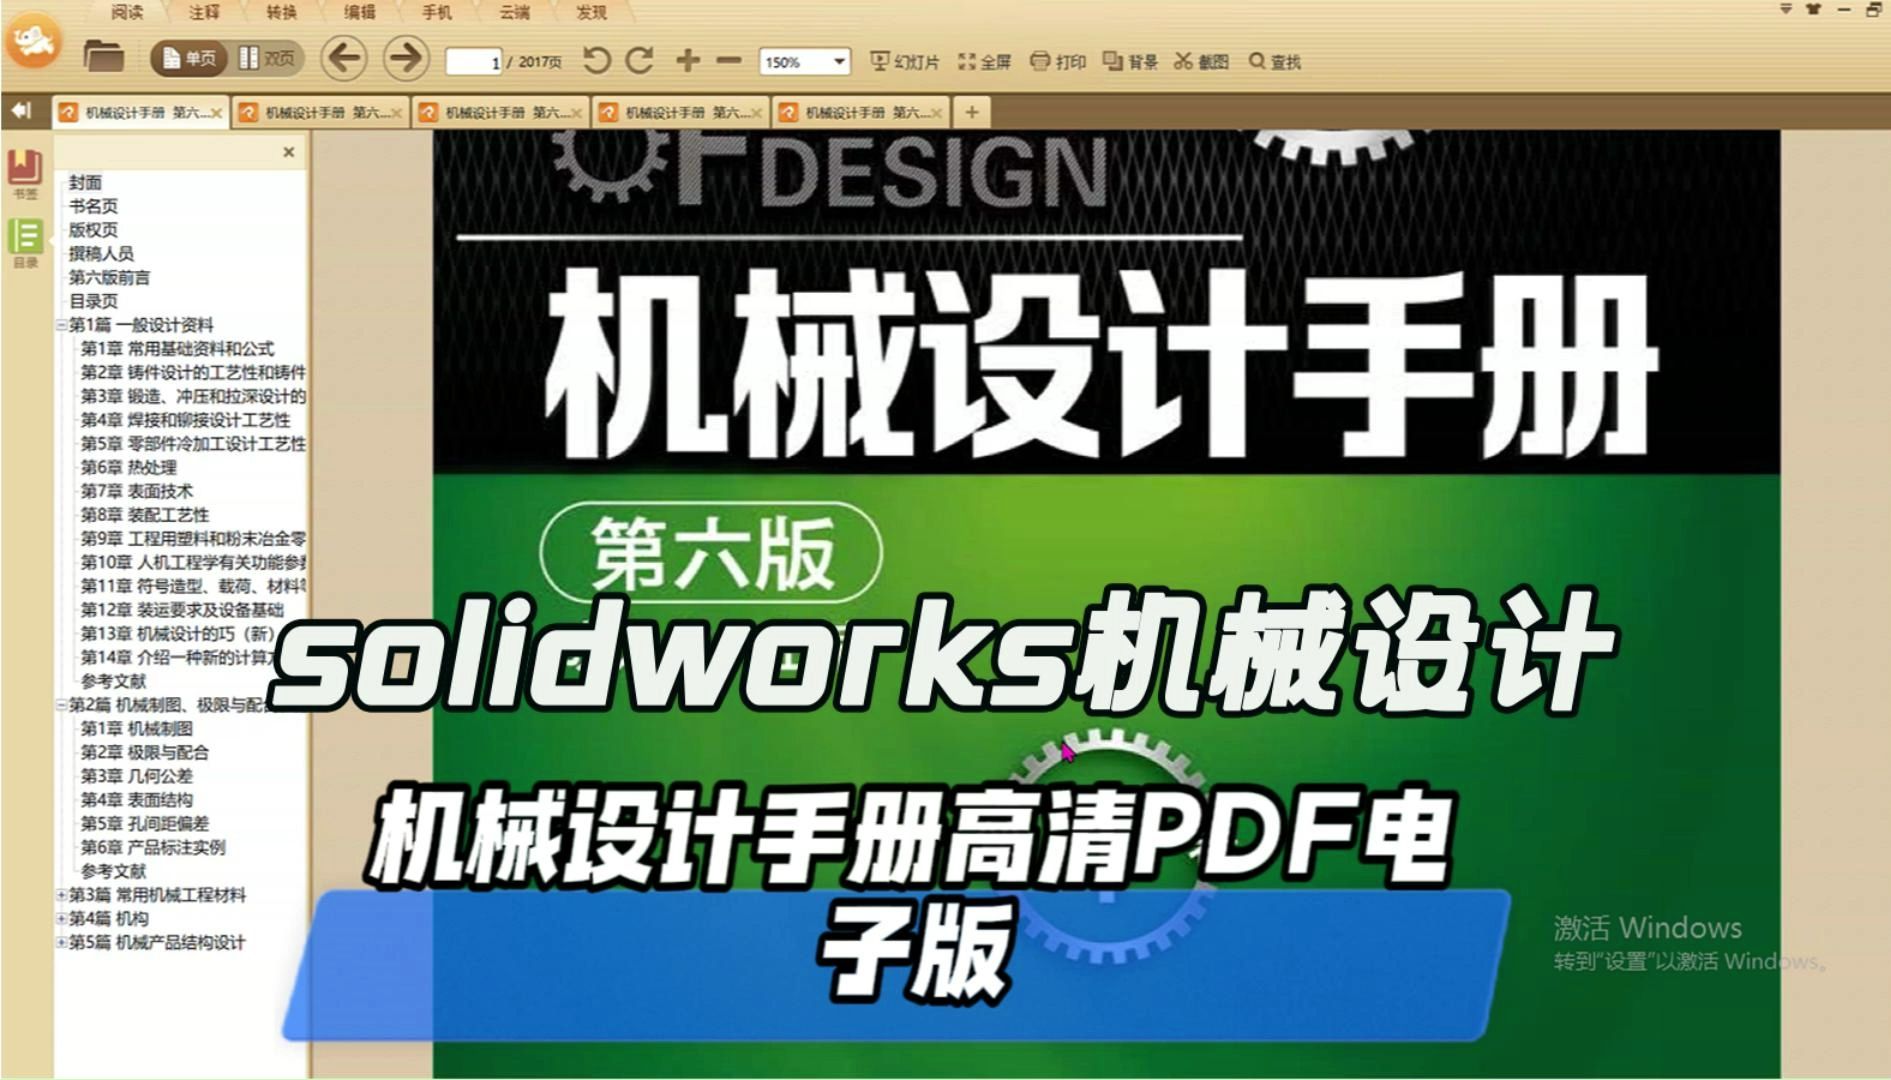The image size is (1891, 1080).
Task: Select the 版权页 outline entry
Action: [93, 230]
